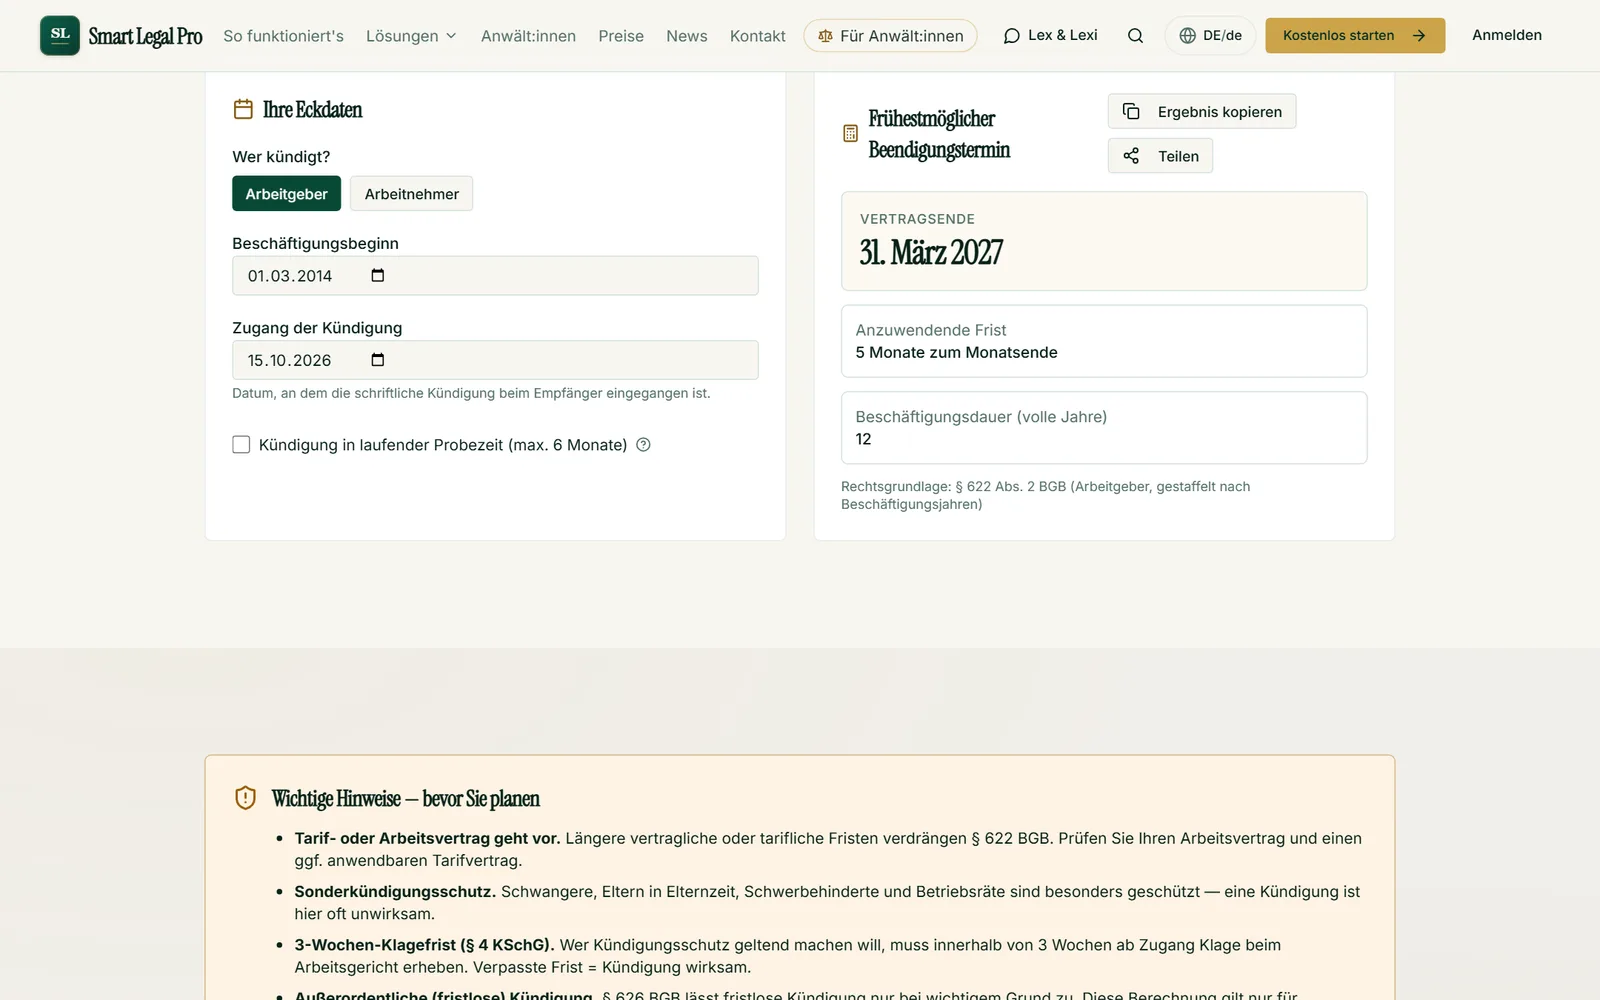Click Ergebnis kopieren button
This screenshot has height=1000, width=1600.
(1202, 112)
